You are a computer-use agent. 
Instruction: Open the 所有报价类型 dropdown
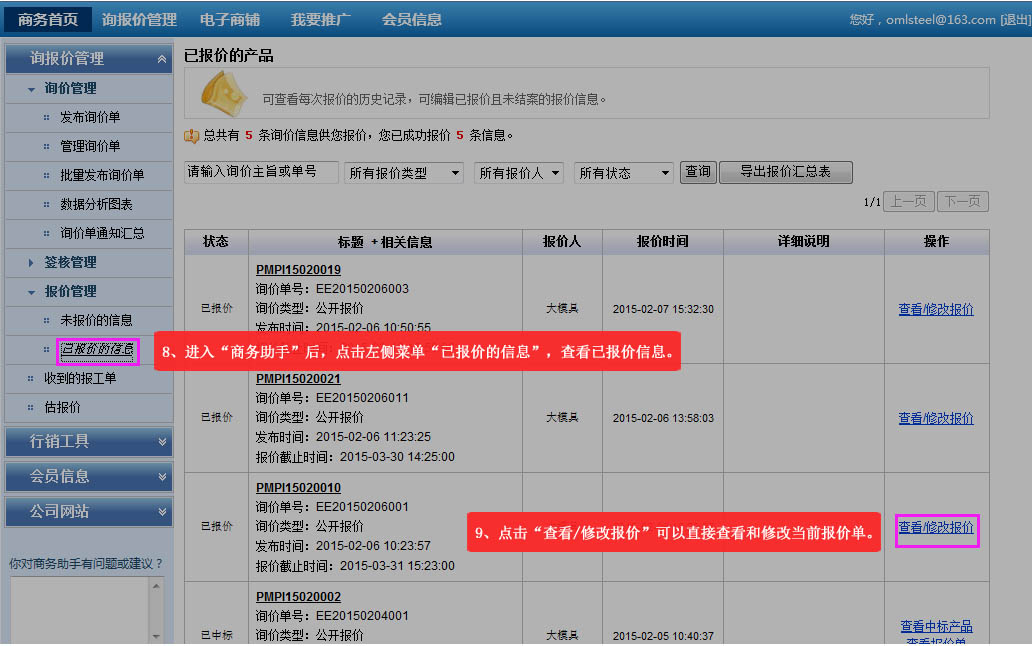point(404,173)
